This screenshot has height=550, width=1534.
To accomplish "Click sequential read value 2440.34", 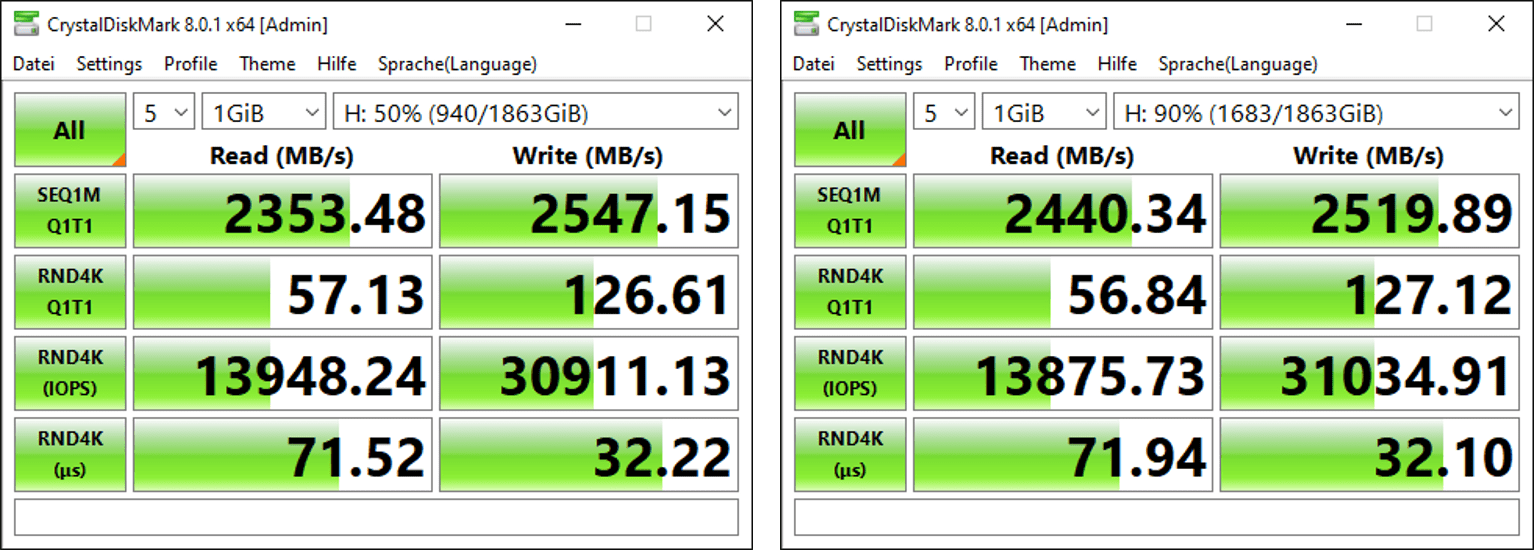I will [1063, 211].
